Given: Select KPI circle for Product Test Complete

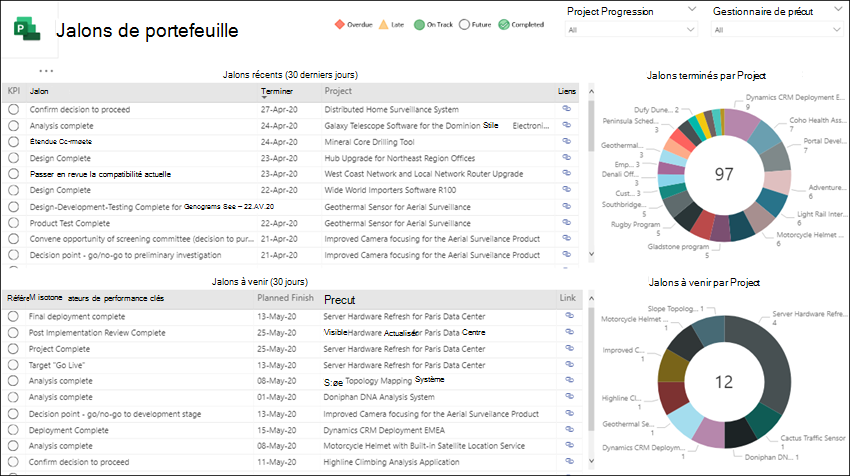Looking at the screenshot, I should pos(14,223).
